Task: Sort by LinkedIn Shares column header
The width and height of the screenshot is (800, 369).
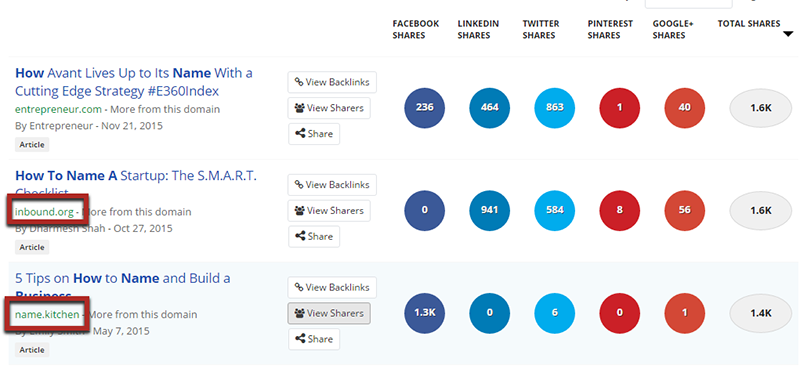Action: click(478, 30)
